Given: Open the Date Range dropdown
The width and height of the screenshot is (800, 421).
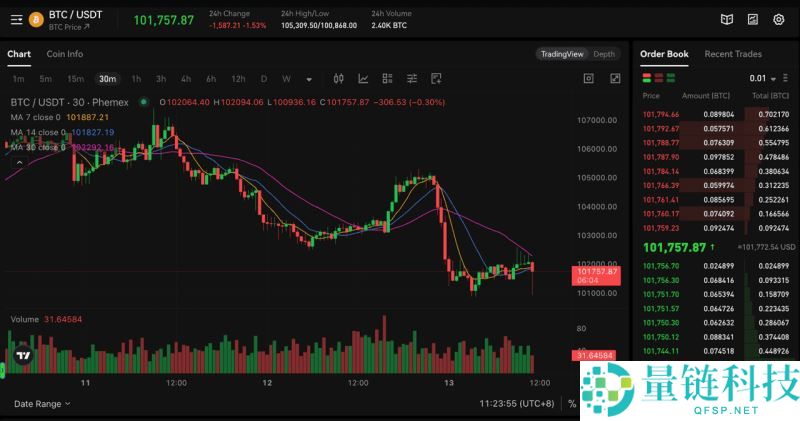Looking at the screenshot, I should click(x=42, y=404).
